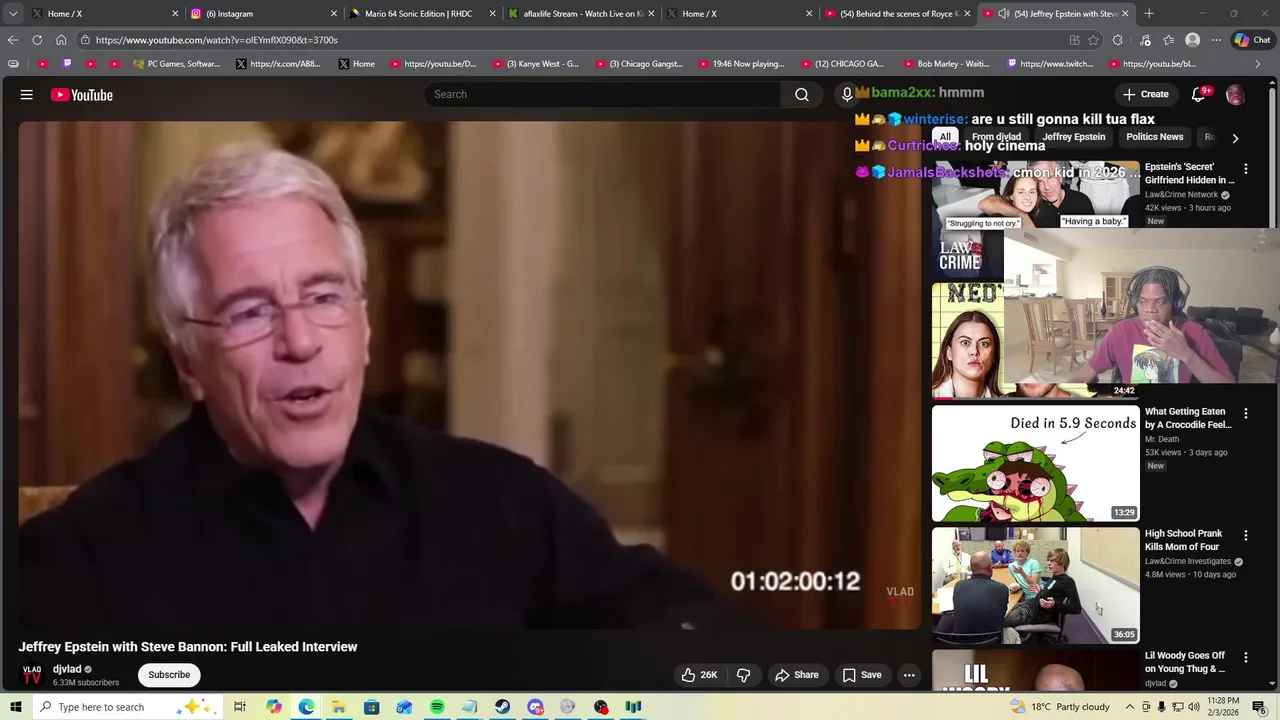Save the video to a playlist
The height and width of the screenshot is (720, 1280).
pyautogui.click(x=862, y=675)
